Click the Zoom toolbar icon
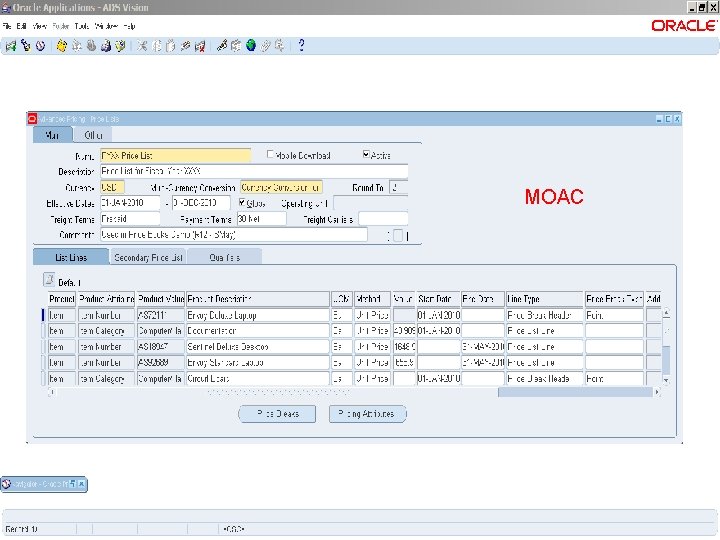The image size is (720, 540). pos(236,46)
